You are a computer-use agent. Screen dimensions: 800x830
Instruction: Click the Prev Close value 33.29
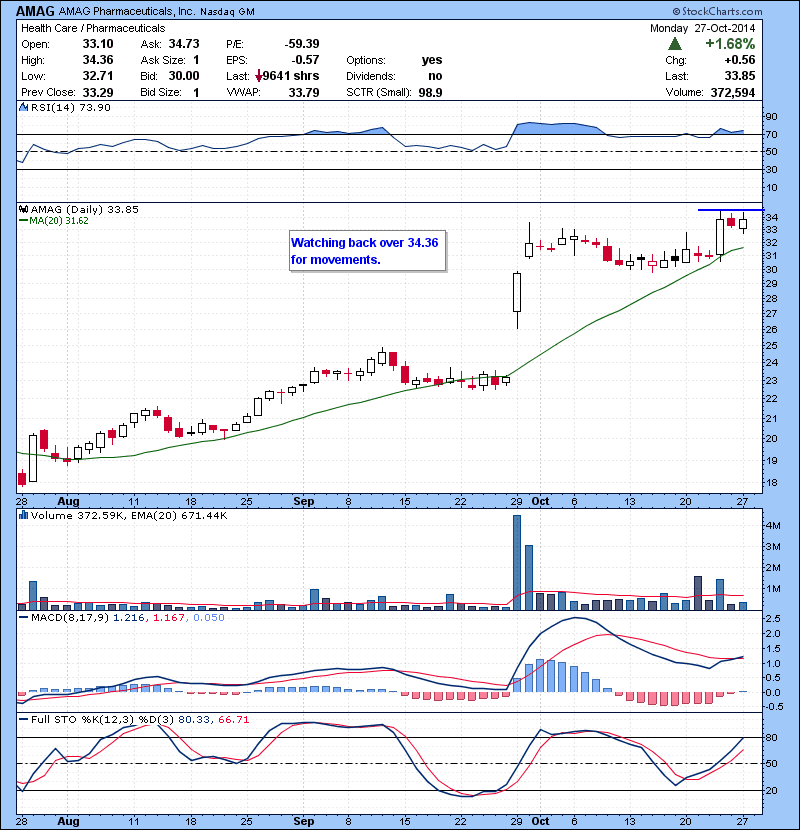tap(98, 93)
